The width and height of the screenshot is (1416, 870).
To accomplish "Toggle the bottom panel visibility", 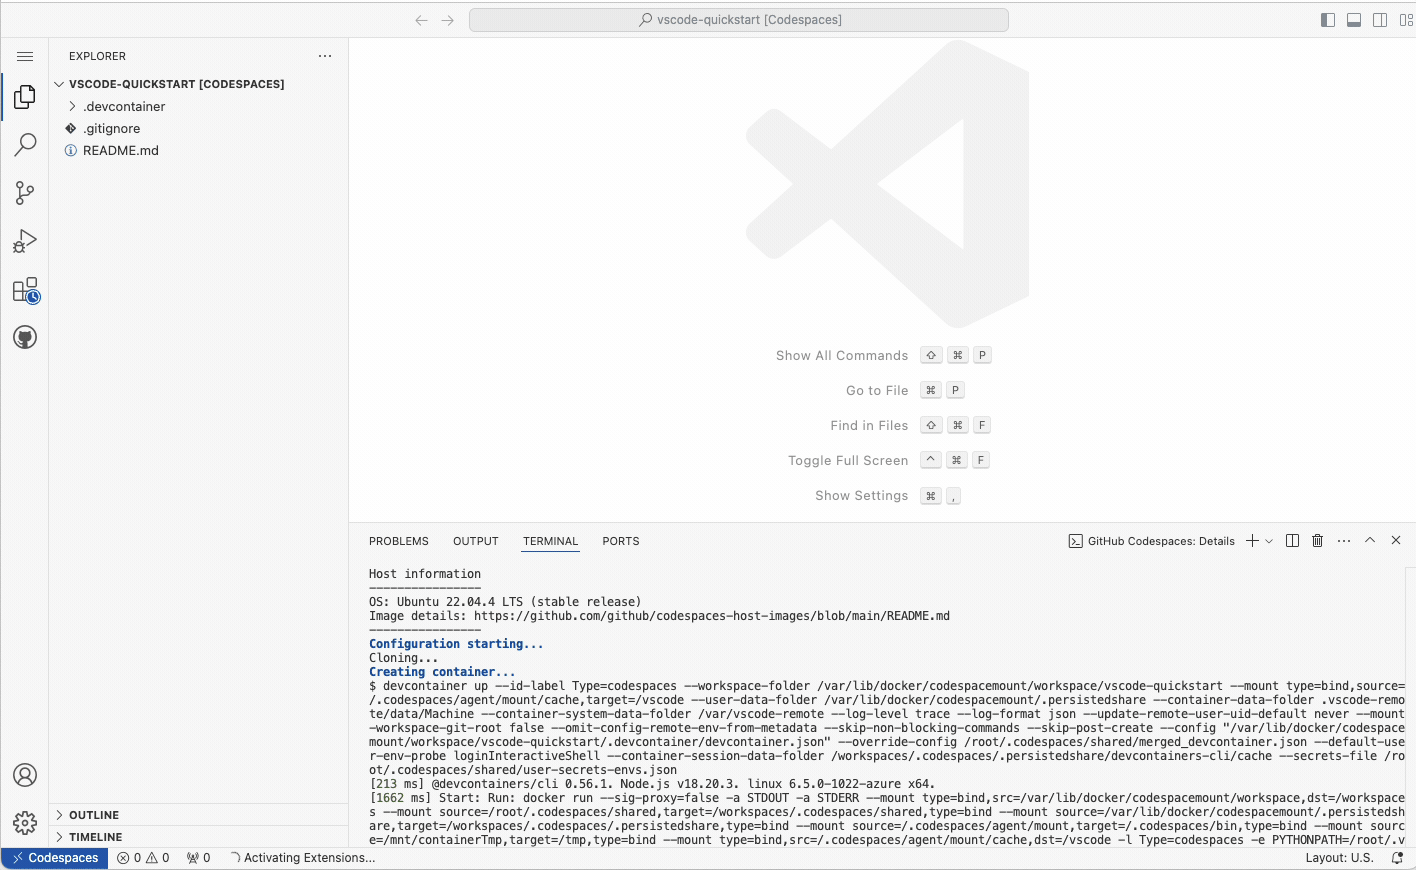I will pos(1354,20).
